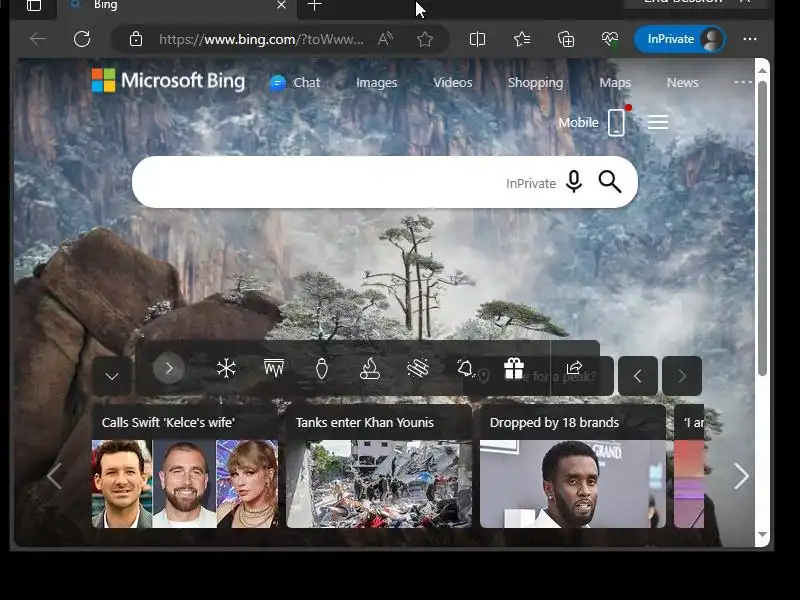Slide news carousel to the right
The height and width of the screenshot is (600, 800).
coord(741,476)
